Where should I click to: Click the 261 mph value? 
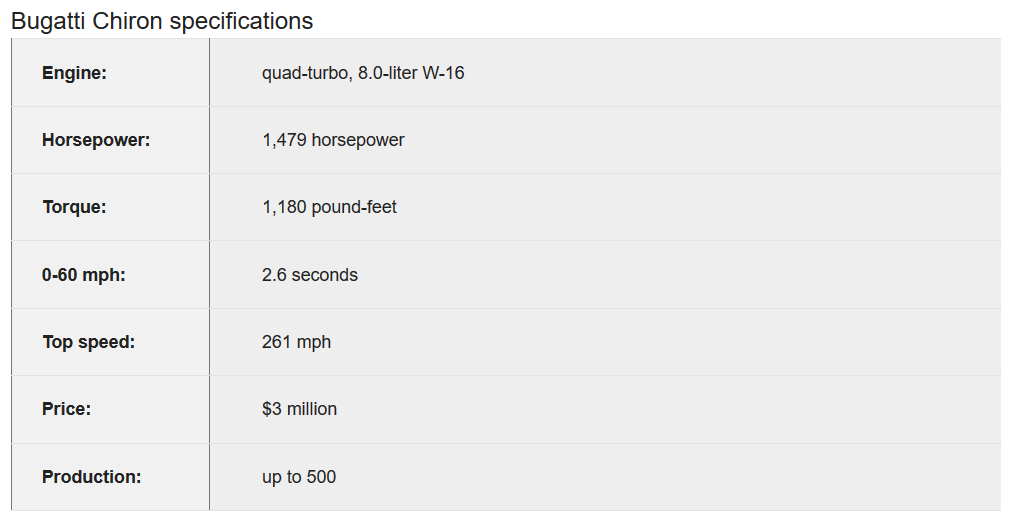296,342
